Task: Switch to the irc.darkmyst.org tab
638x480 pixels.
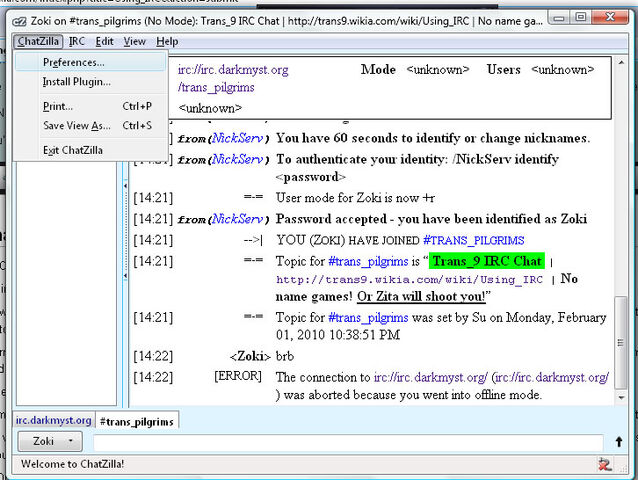Action: [54, 420]
